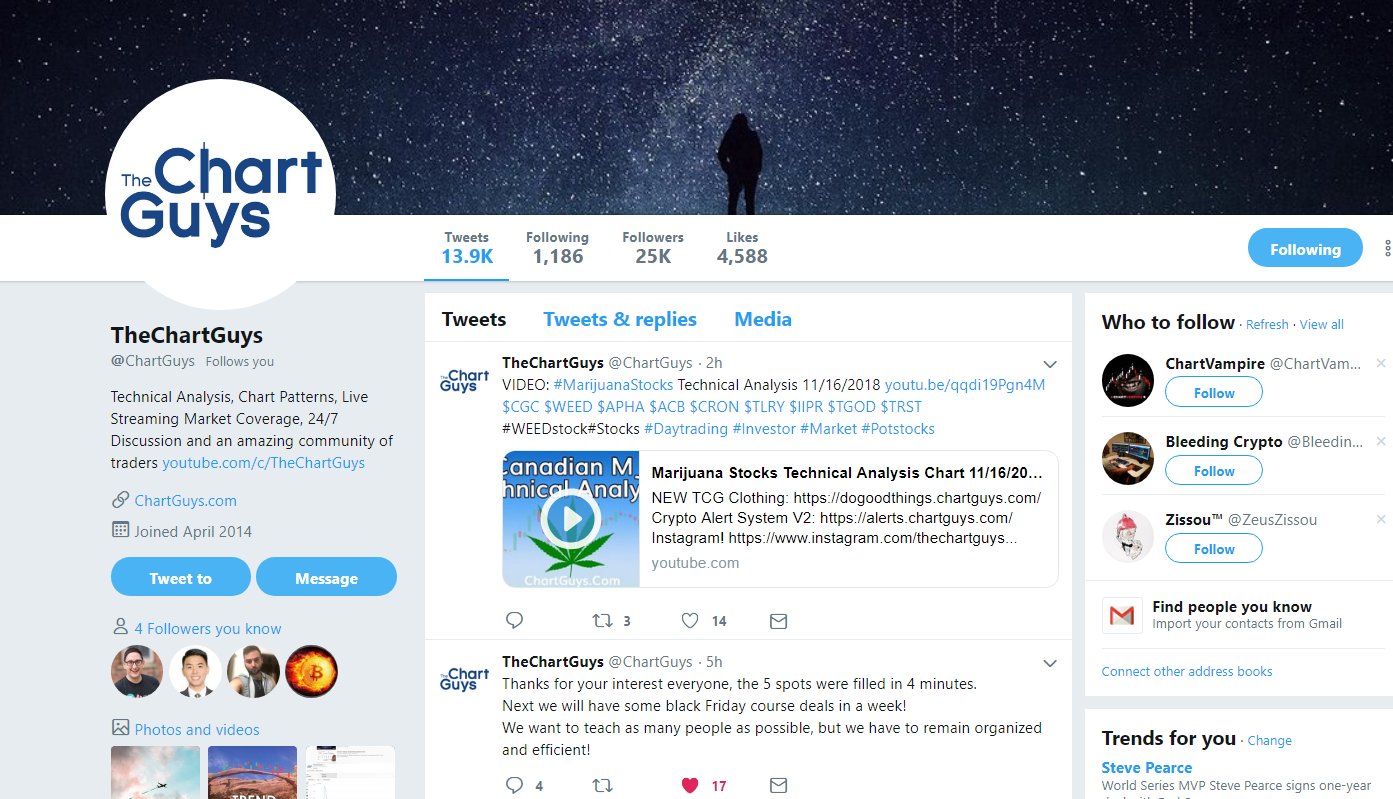The width and height of the screenshot is (1393, 799).
Task: Open the TREND photo thumbnail
Action: (x=252, y=772)
